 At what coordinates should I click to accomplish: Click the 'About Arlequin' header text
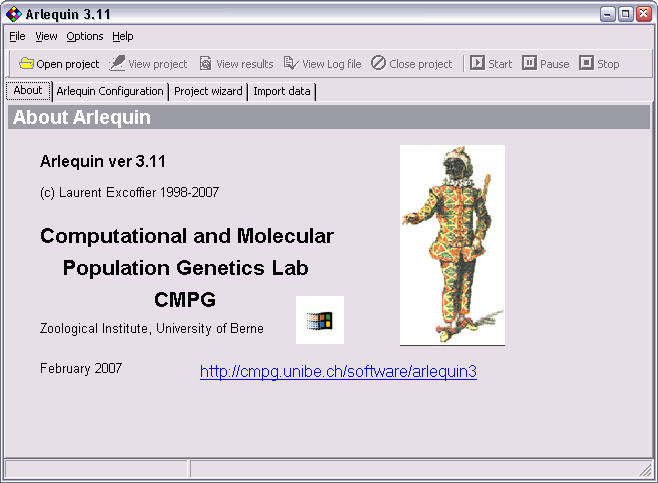click(82, 117)
